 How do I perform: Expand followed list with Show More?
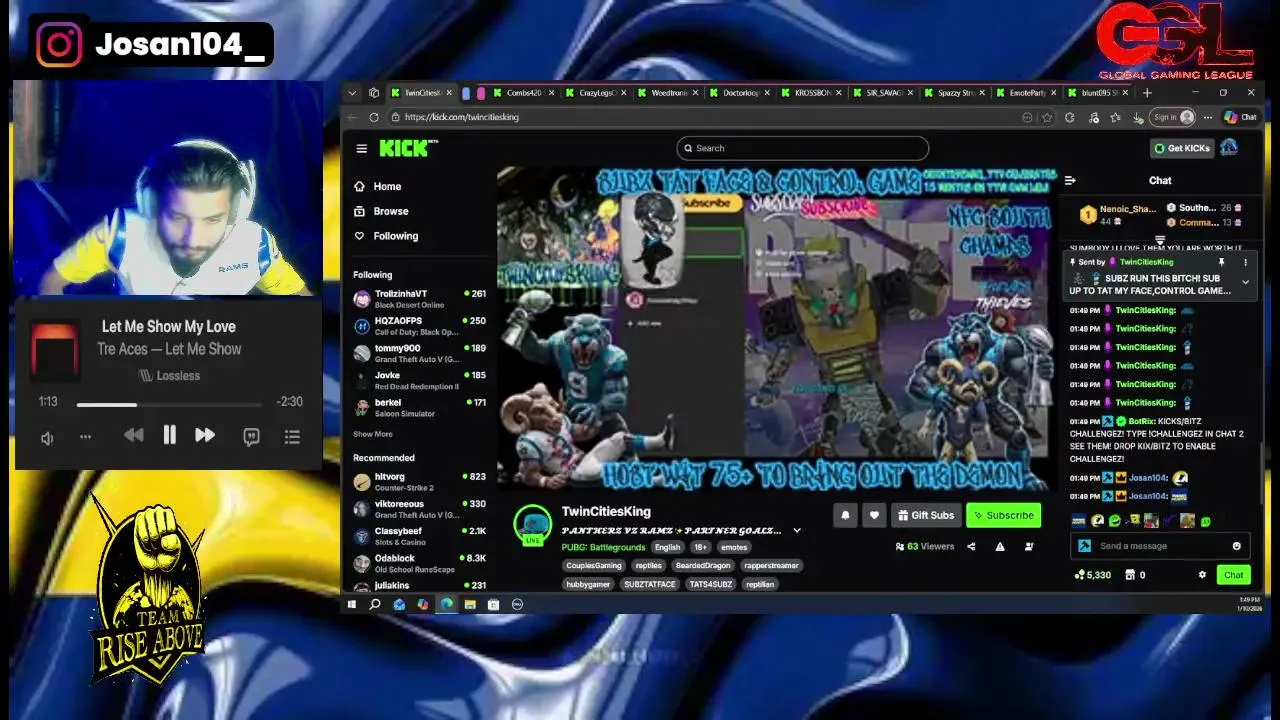pos(372,434)
